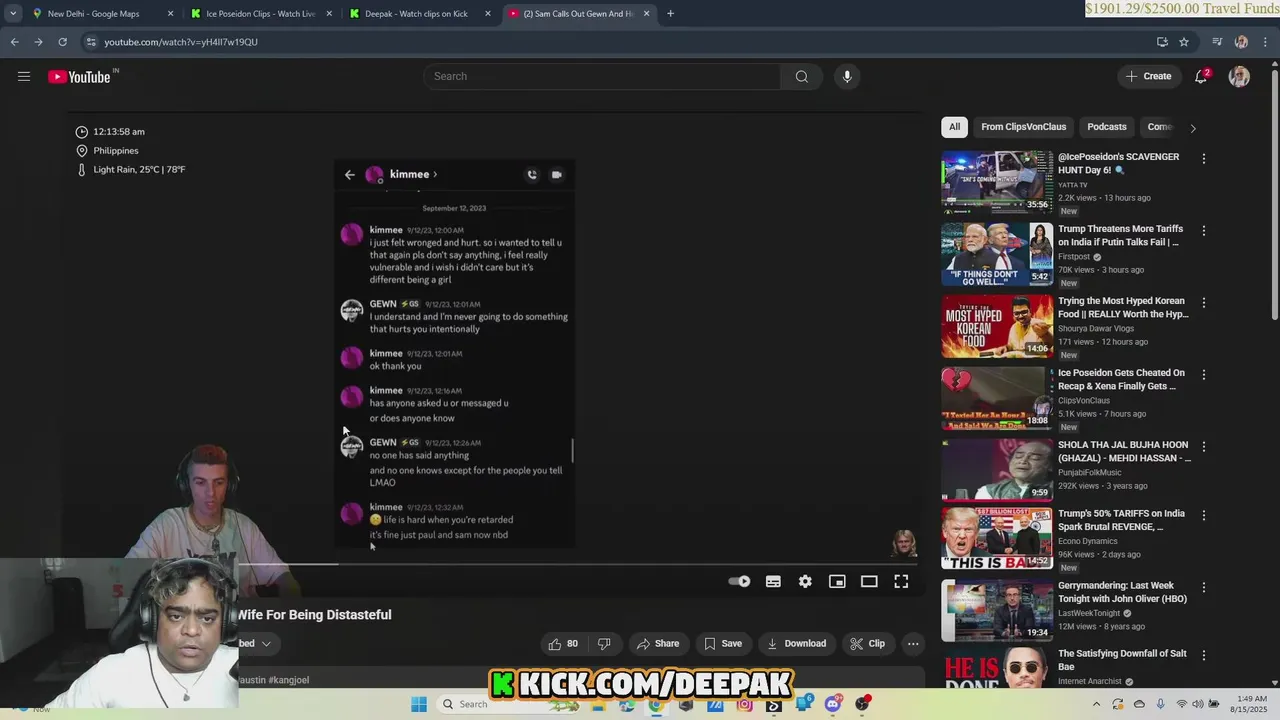Open the ClipsVonClaus channel link under Ice Poseidon video
This screenshot has height=720, width=1280.
tap(1084, 400)
